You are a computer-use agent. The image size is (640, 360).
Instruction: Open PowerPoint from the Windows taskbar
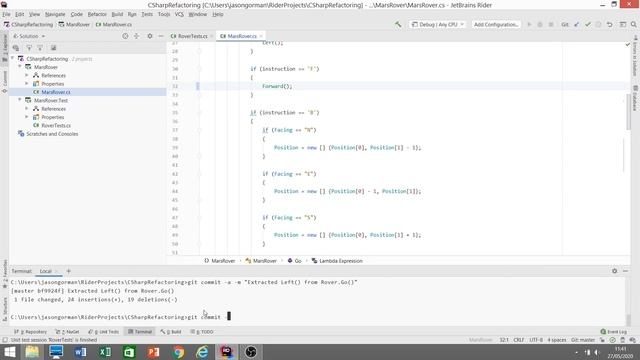point(153,352)
